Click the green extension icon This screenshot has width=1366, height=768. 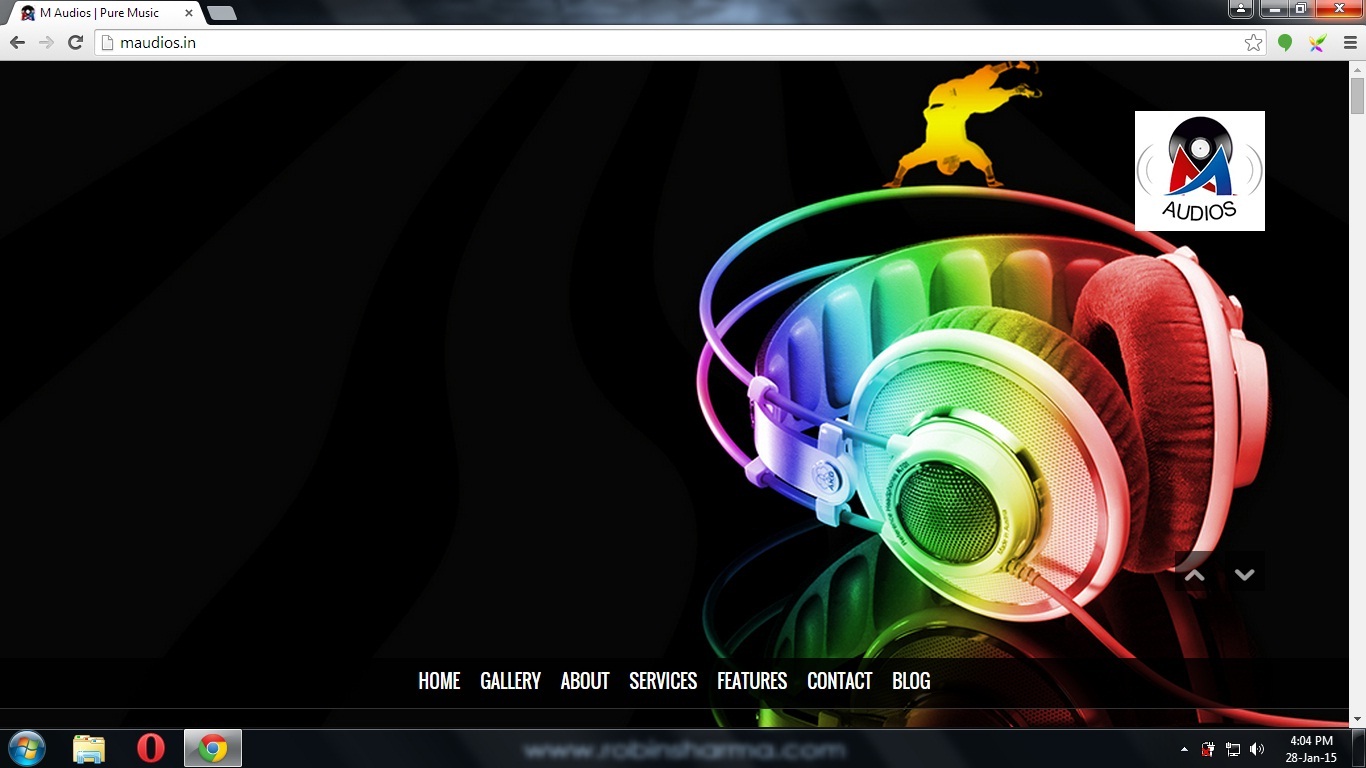tap(1285, 43)
